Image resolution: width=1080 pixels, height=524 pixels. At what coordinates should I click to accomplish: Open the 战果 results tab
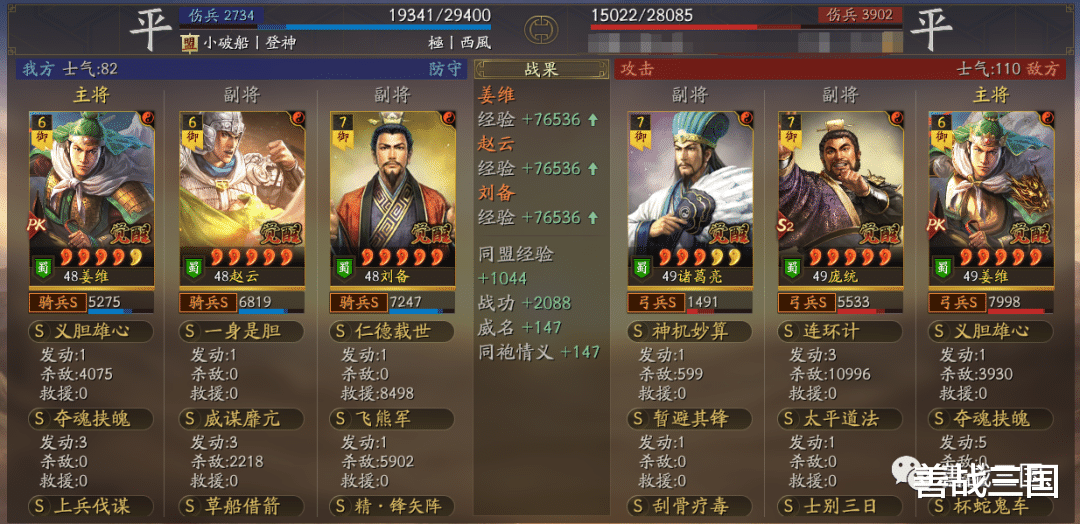click(541, 70)
